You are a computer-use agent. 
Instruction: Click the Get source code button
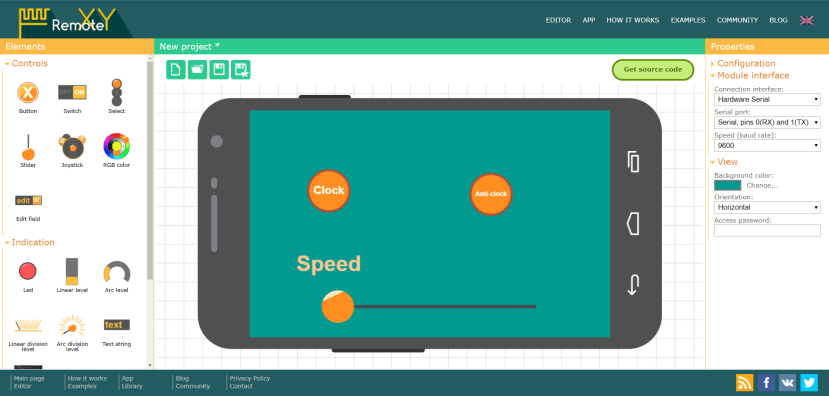(653, 69)
